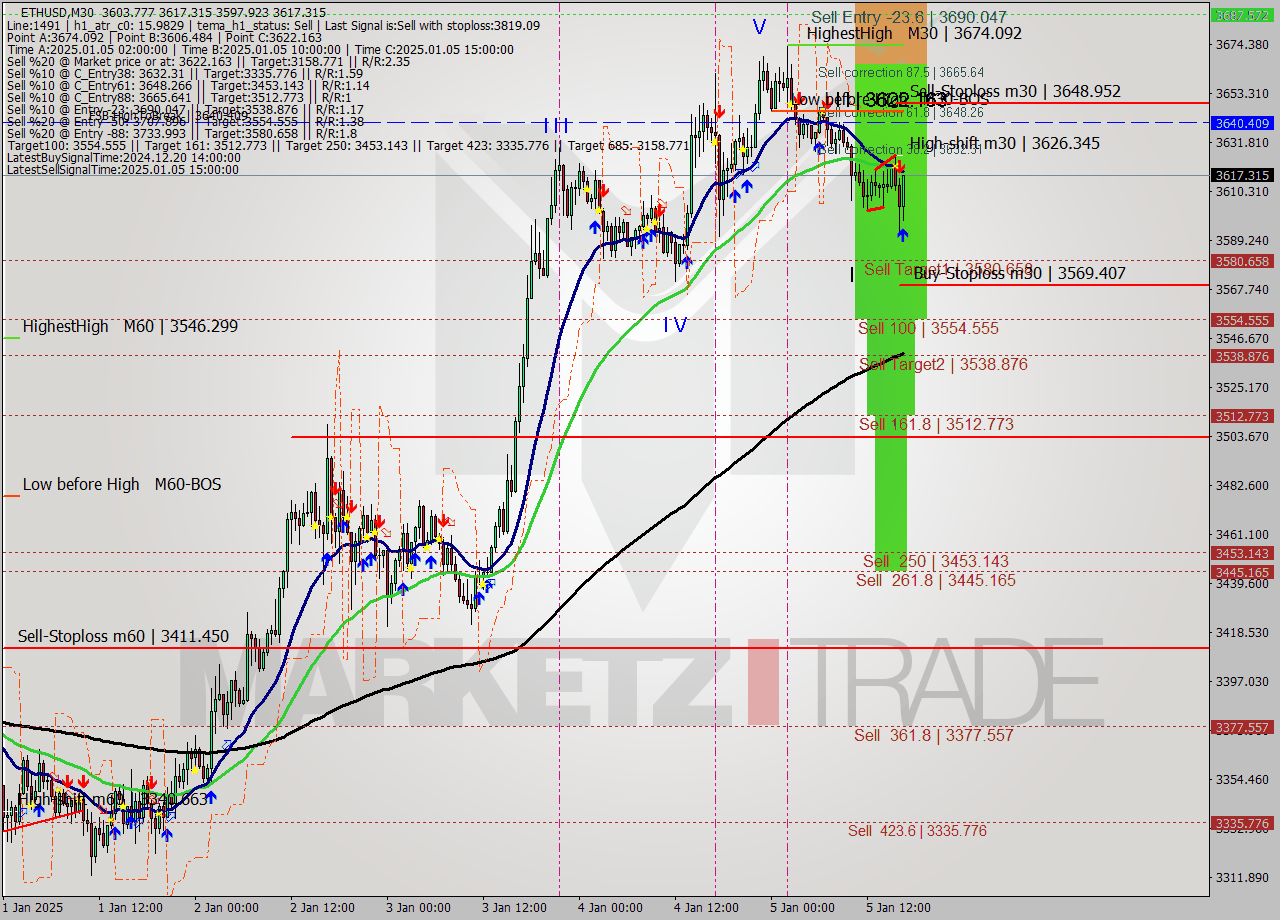Click the 3503.670 price scale value

pos(1242,436)
